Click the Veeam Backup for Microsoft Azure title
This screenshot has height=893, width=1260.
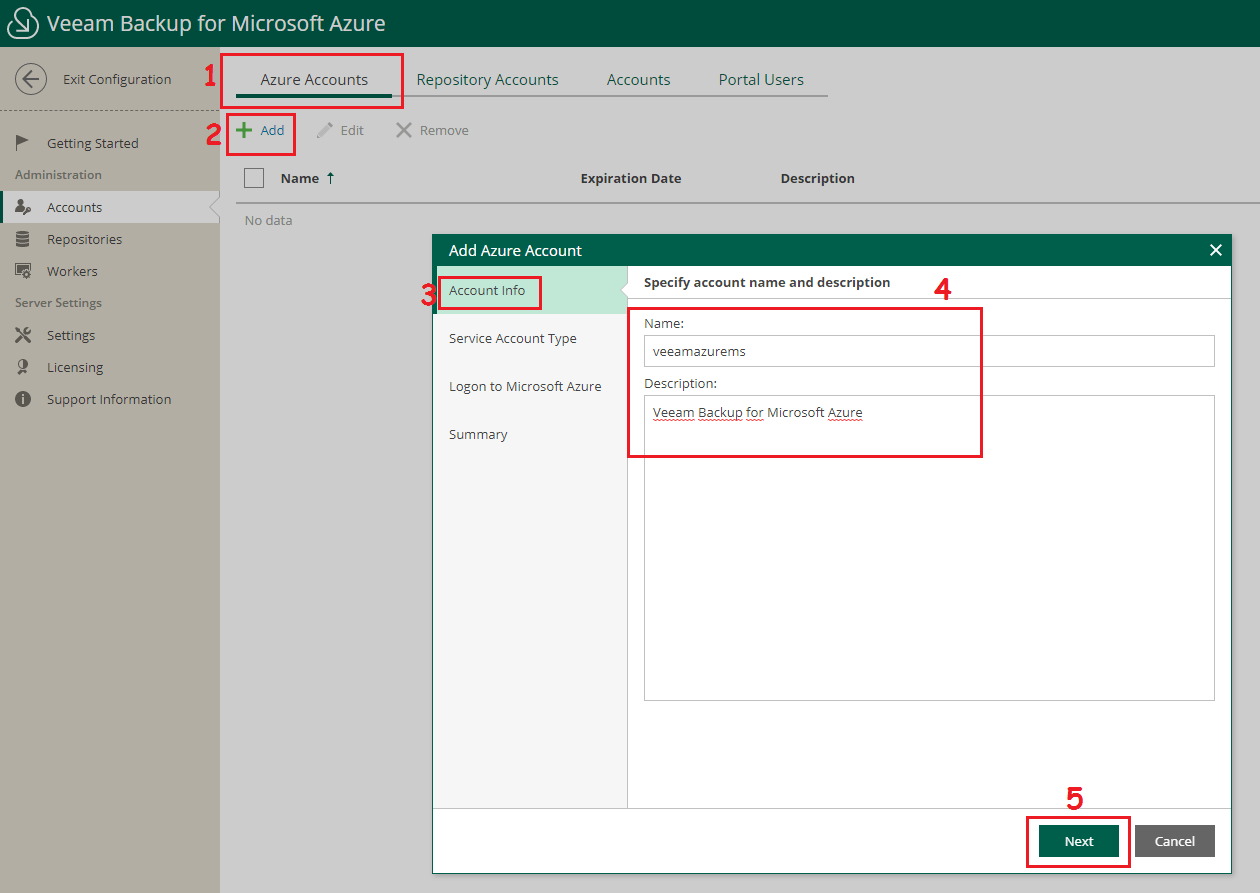pyautogui.click(x=216, y=23)
